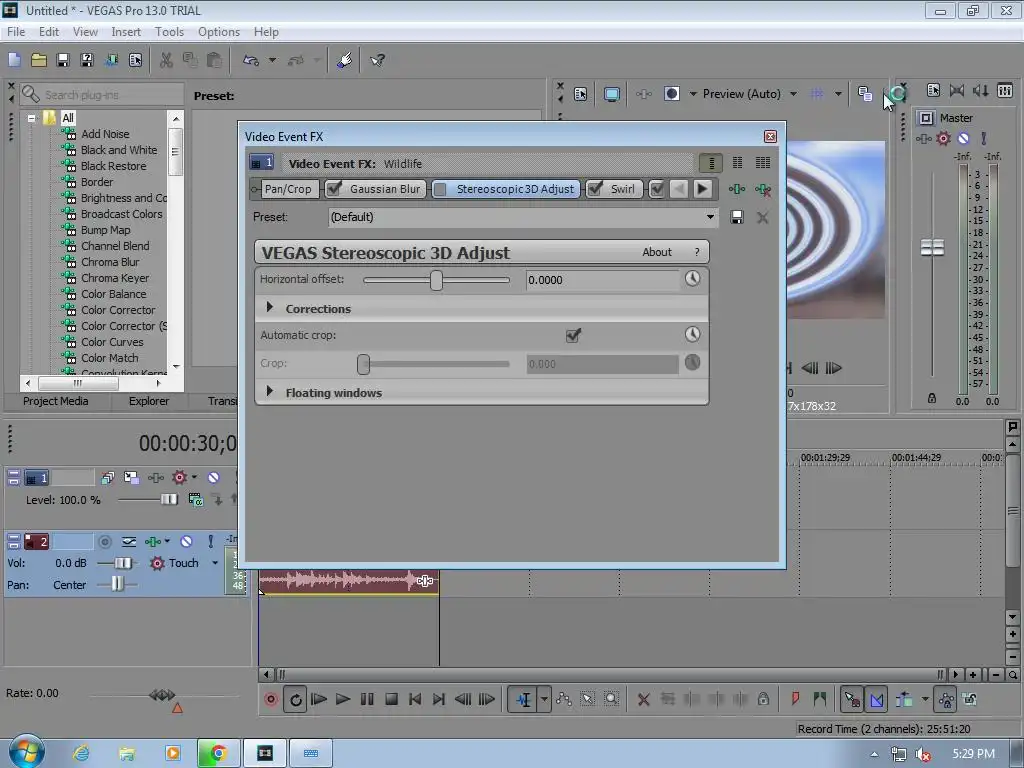This screenshot has width=1024, height=768.
Task: Collapse the All plug-ins tree node
Action: pos(31,118)
